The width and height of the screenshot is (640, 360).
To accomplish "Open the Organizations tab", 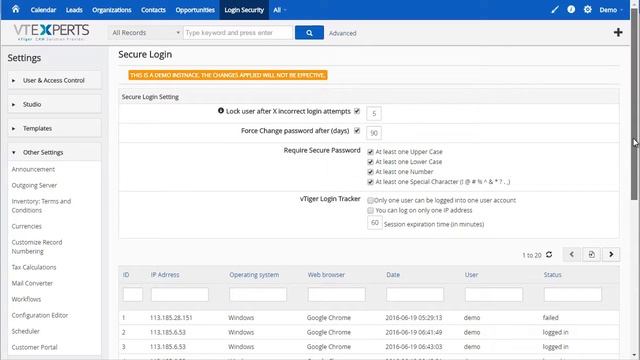I will 112,10.
